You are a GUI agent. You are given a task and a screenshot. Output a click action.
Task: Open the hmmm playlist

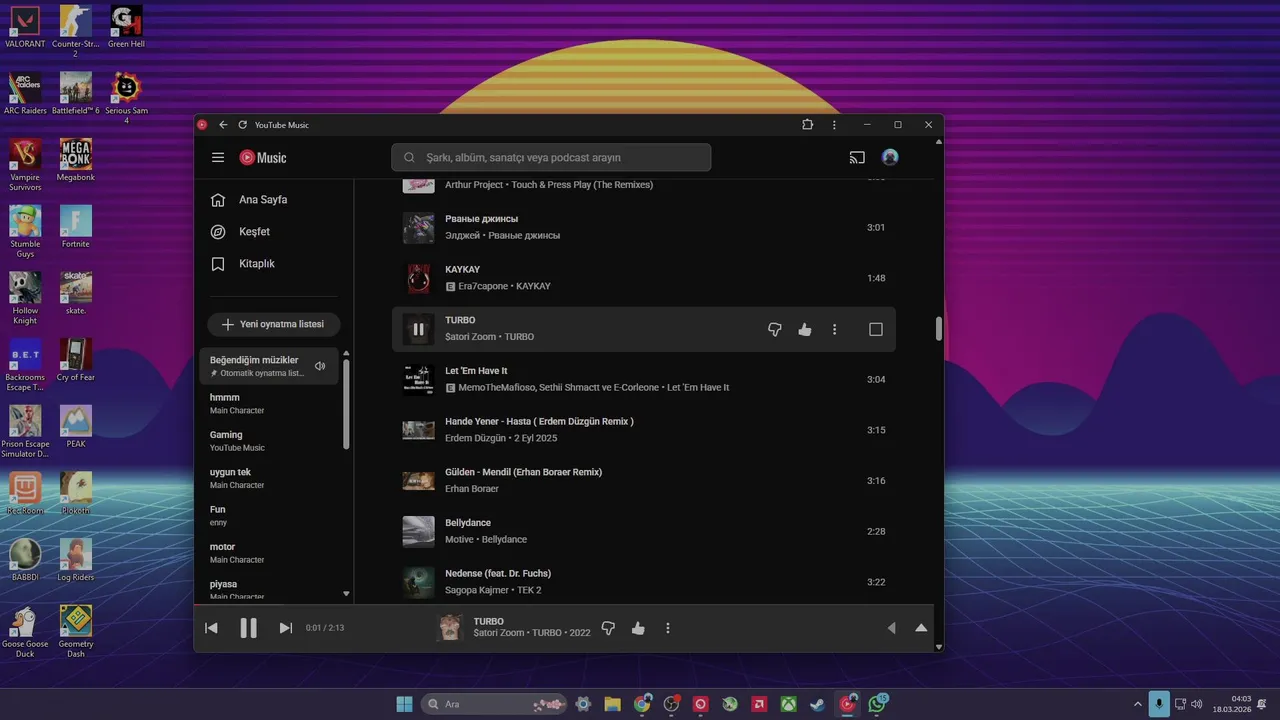269,403
